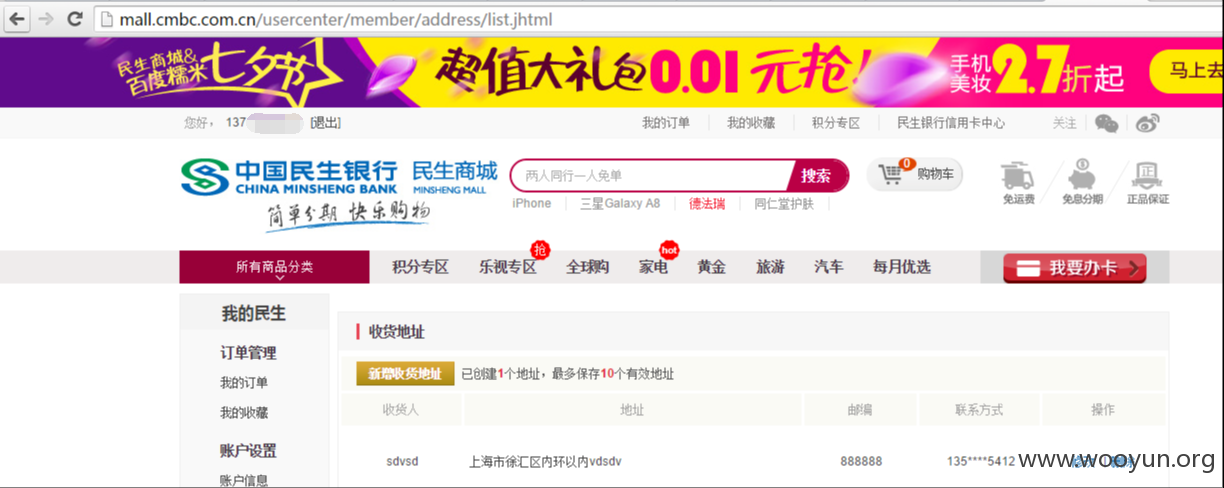Click the 邮编 column header
Screen dimensions: 1224x488
click(x=860, y=410)
